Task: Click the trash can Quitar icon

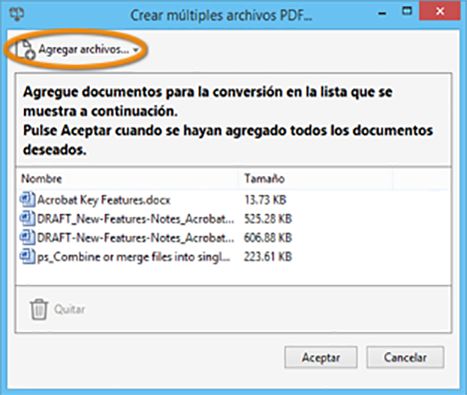Action: click(x=39, y=309)
